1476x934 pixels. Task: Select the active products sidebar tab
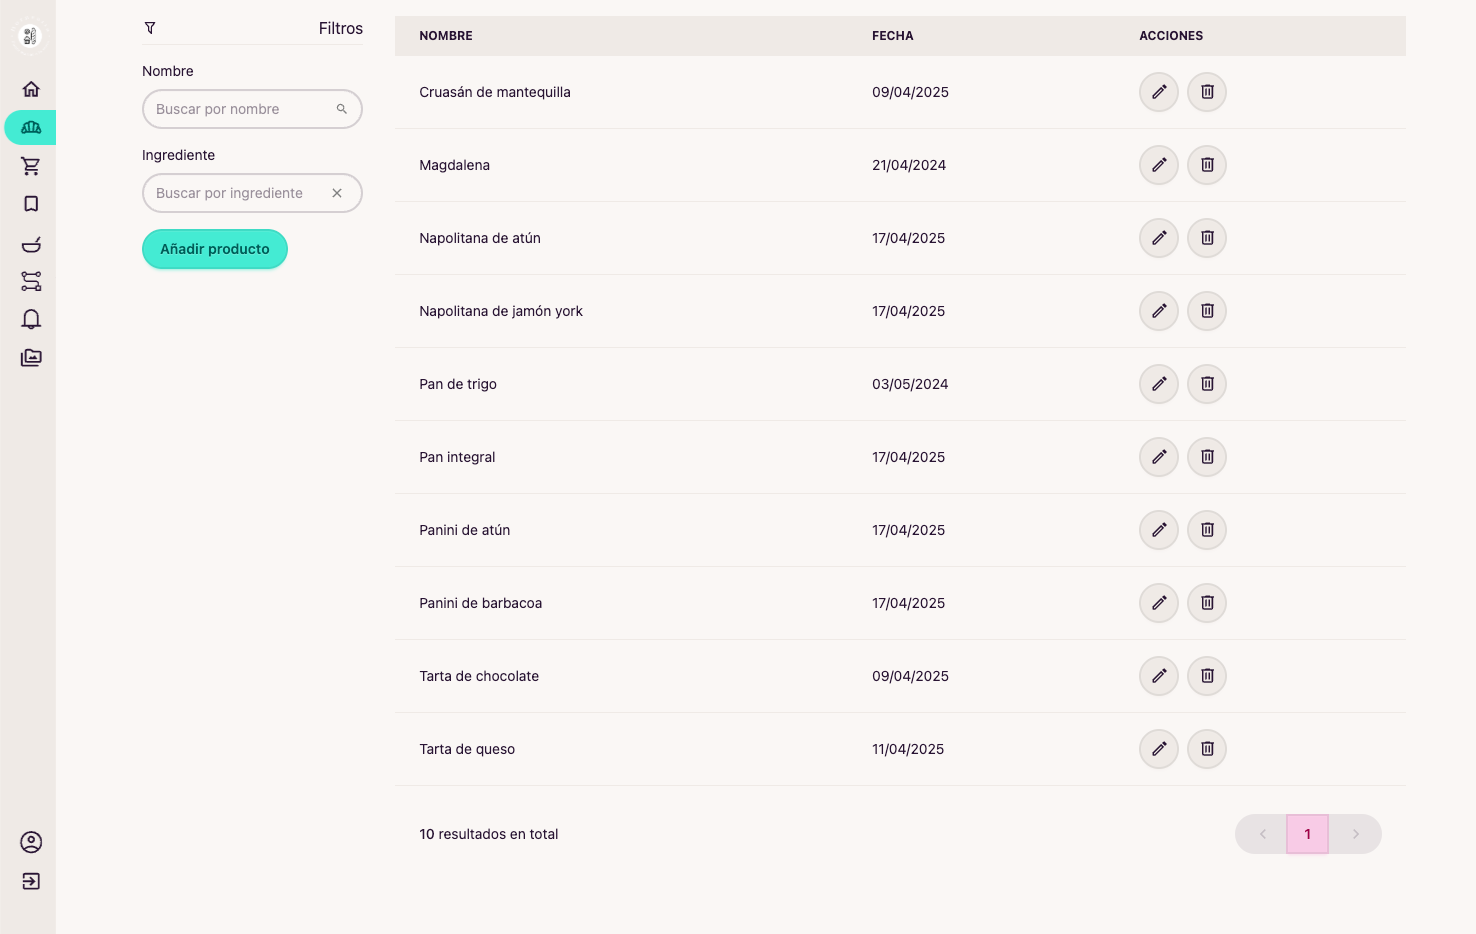pos(31,128)
